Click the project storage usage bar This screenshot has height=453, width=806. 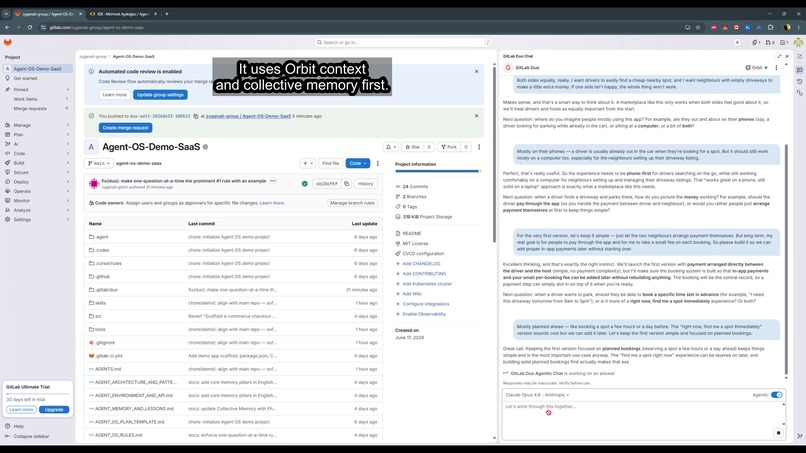(x=438, y=171)
